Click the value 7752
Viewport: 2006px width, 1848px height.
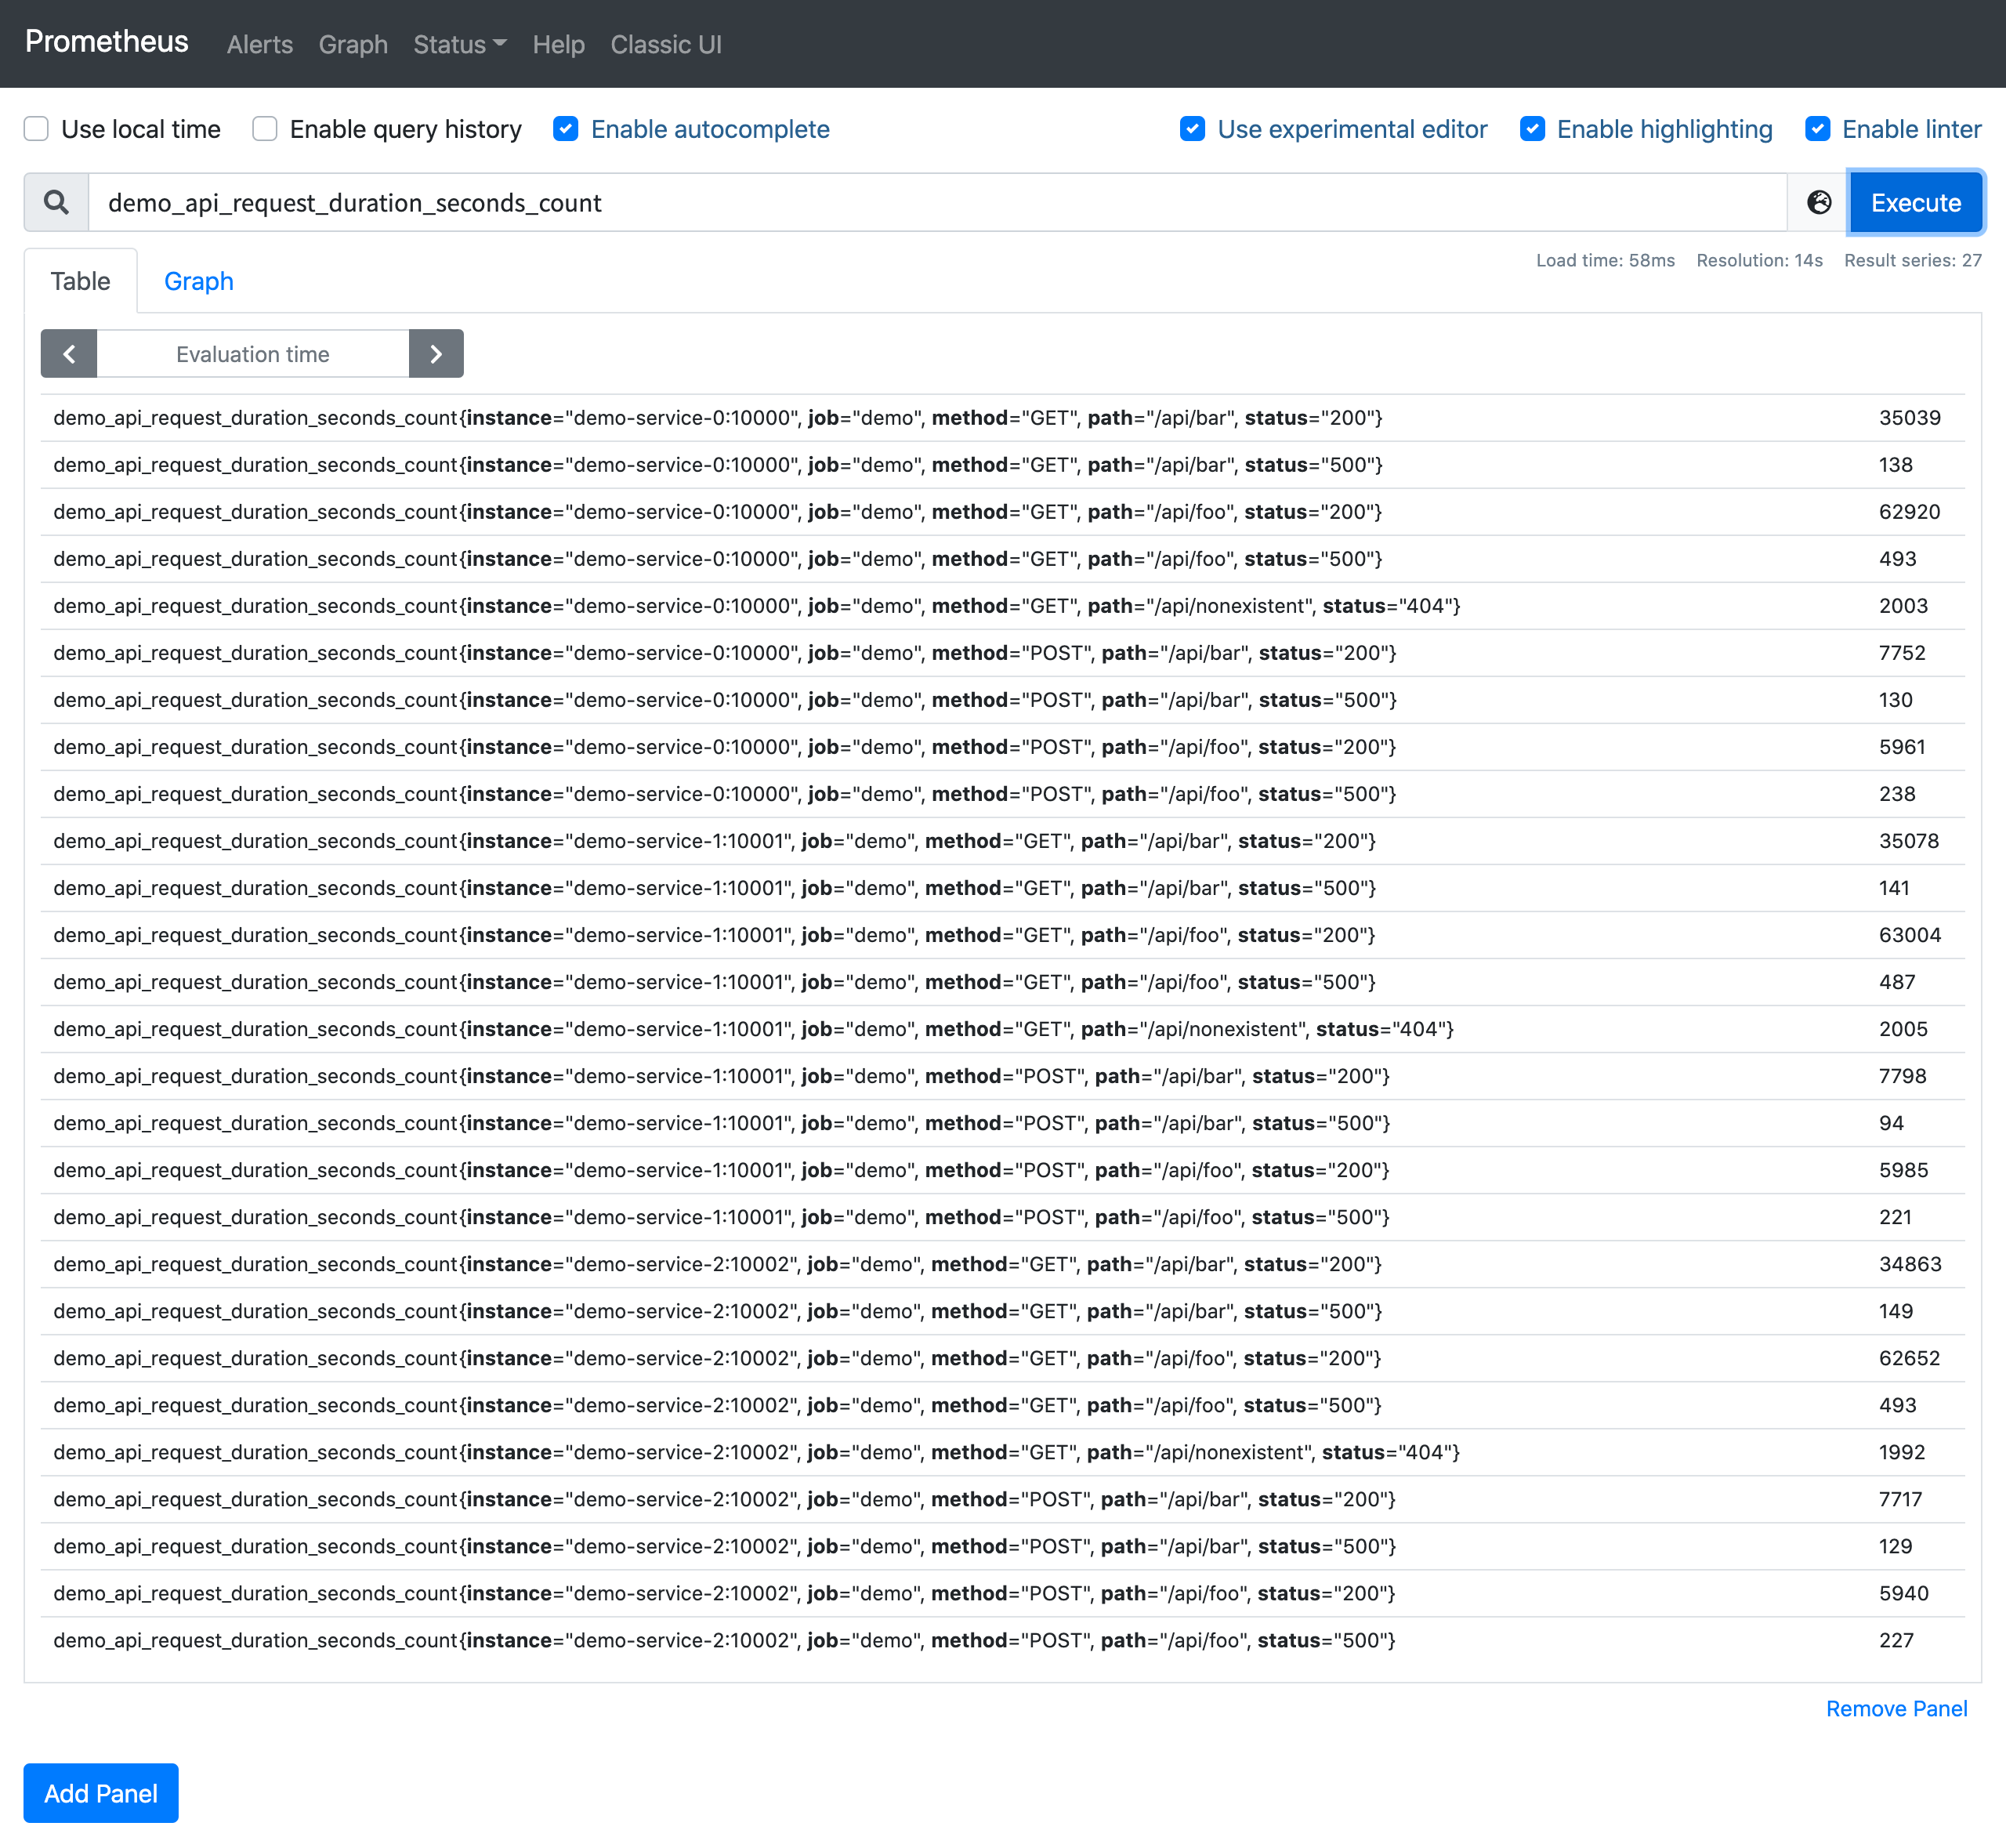[1903, 653]
